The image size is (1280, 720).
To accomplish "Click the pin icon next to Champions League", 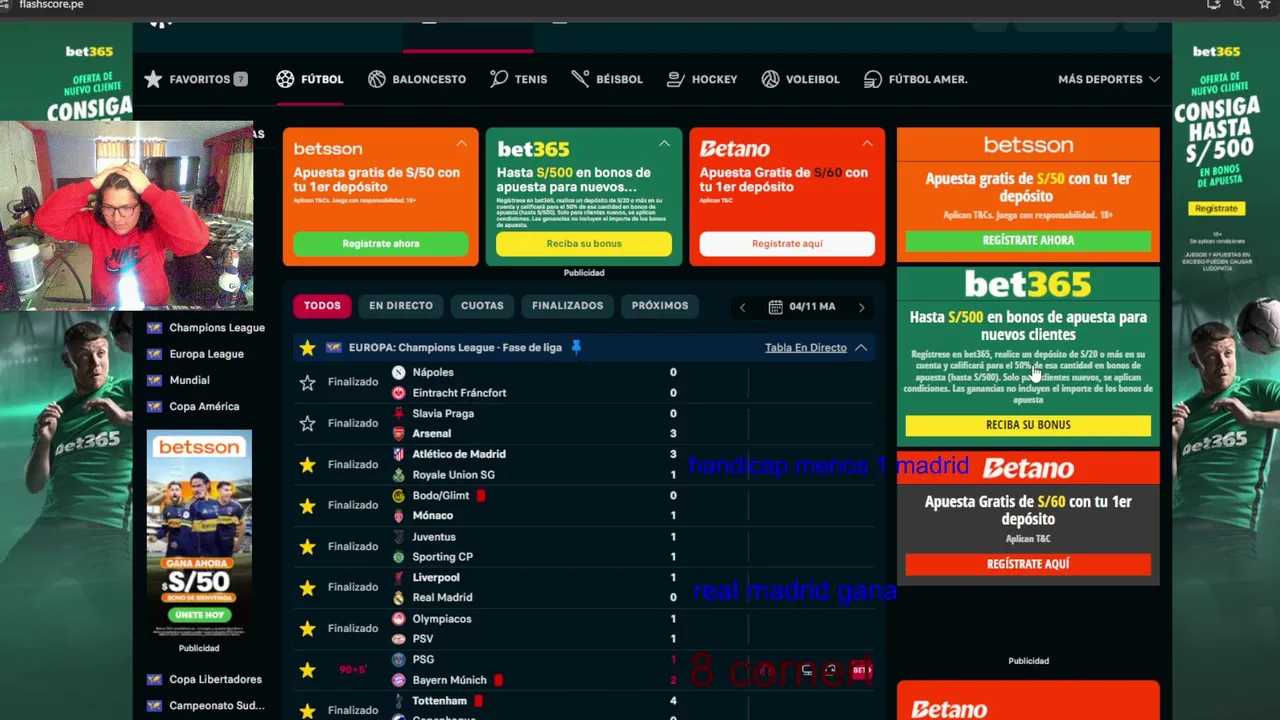I will 576,347.
